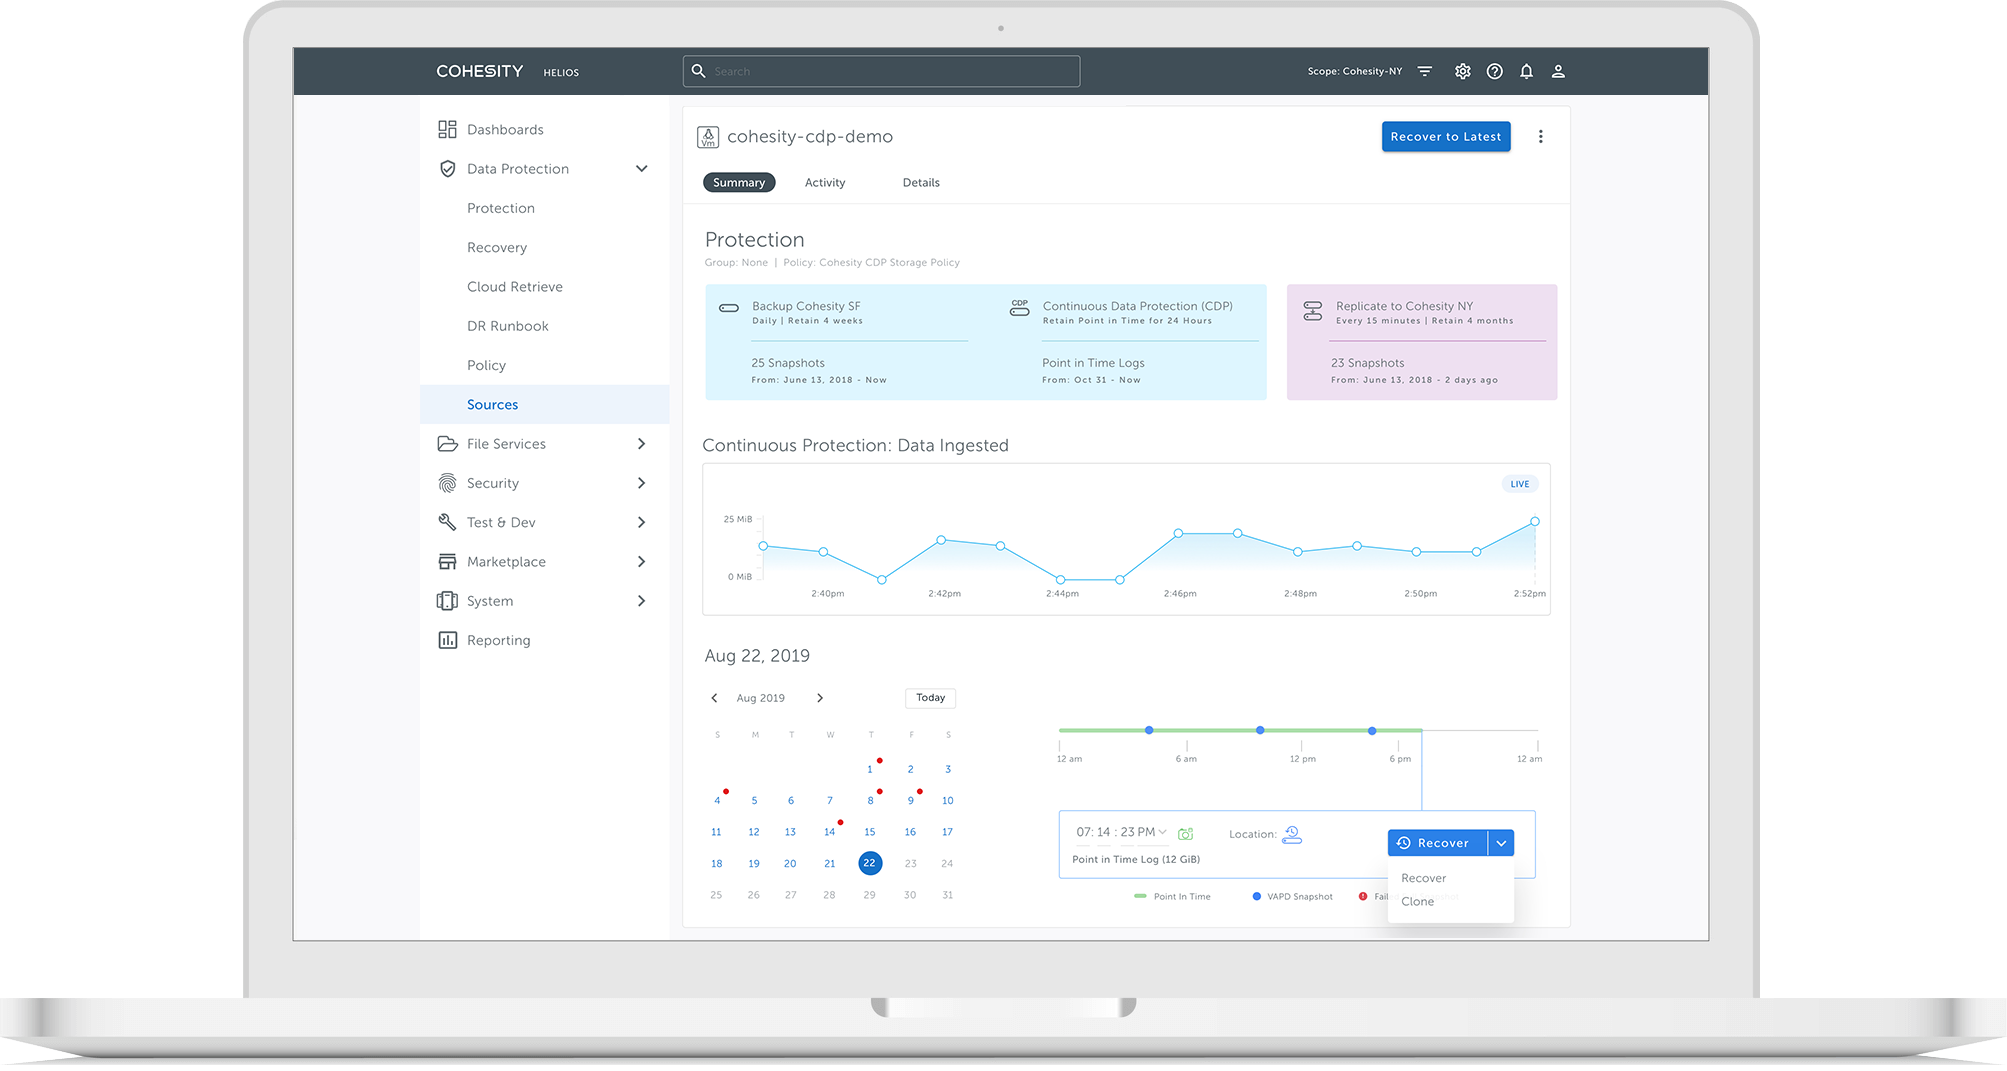Expand the Security section
2007x1071 pixels.
click(642, 483)
